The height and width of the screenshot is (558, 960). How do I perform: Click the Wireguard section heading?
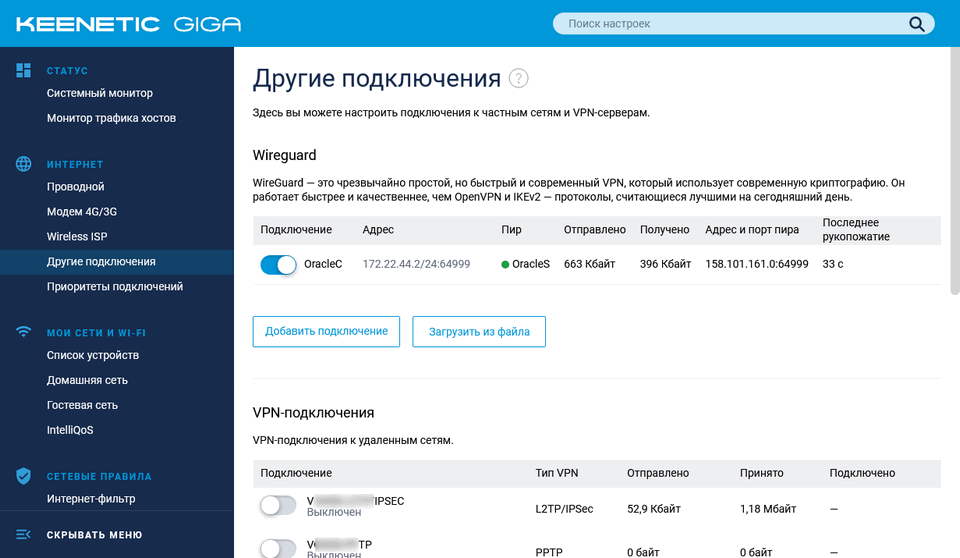click(285, 156)
